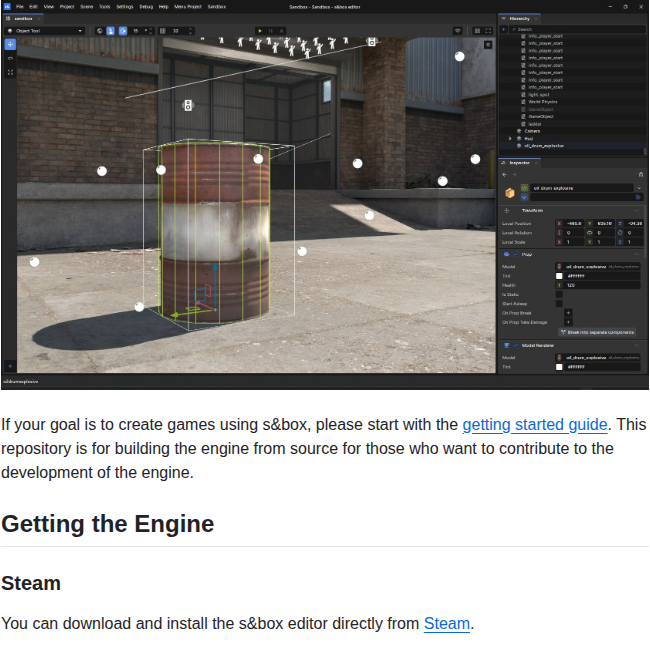Click the oil drum explosive name field
650x649 pixels.
coord(582,188)
